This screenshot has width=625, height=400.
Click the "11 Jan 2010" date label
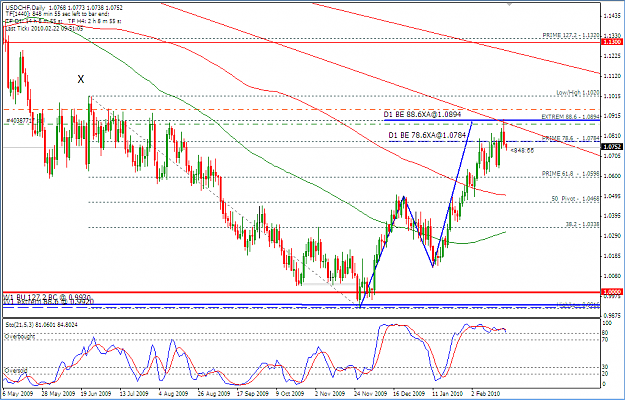click(x=446, y=393)
